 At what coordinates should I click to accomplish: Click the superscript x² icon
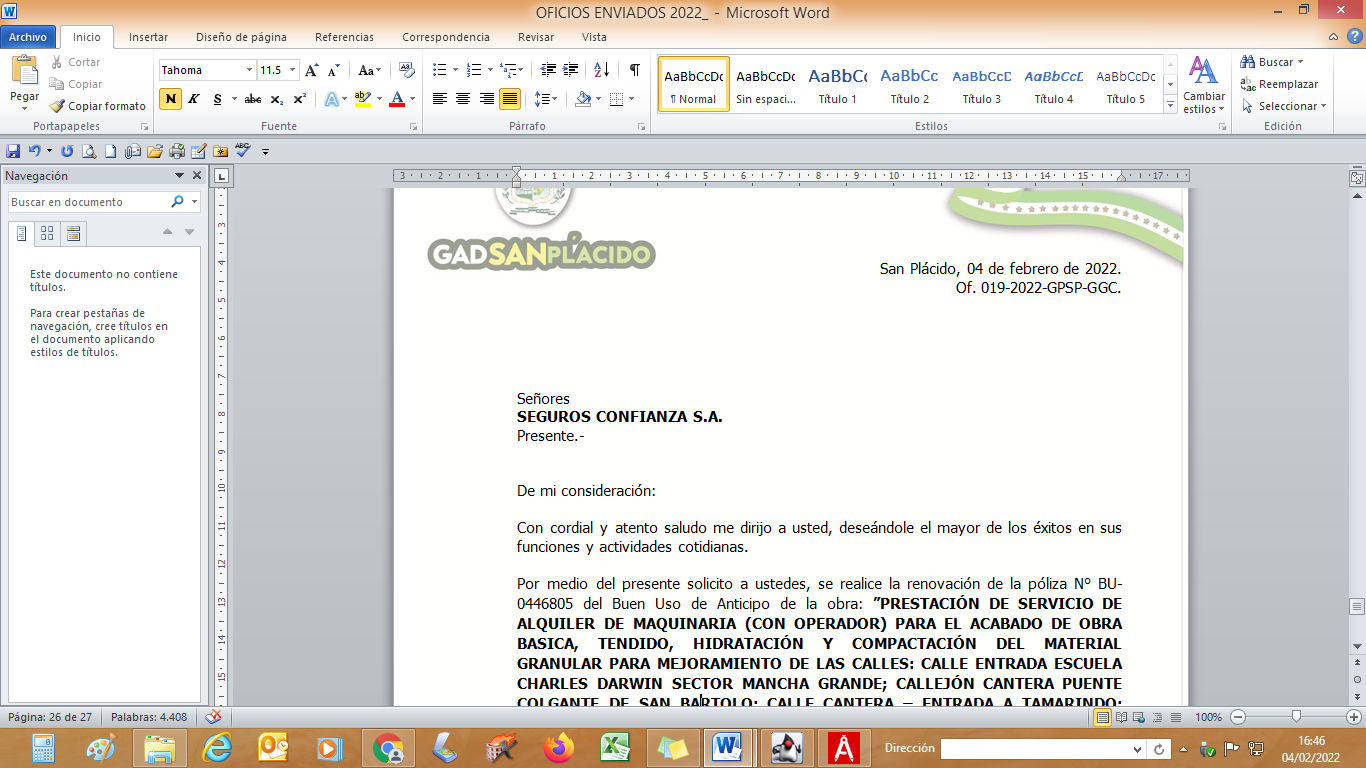(299, 99)
